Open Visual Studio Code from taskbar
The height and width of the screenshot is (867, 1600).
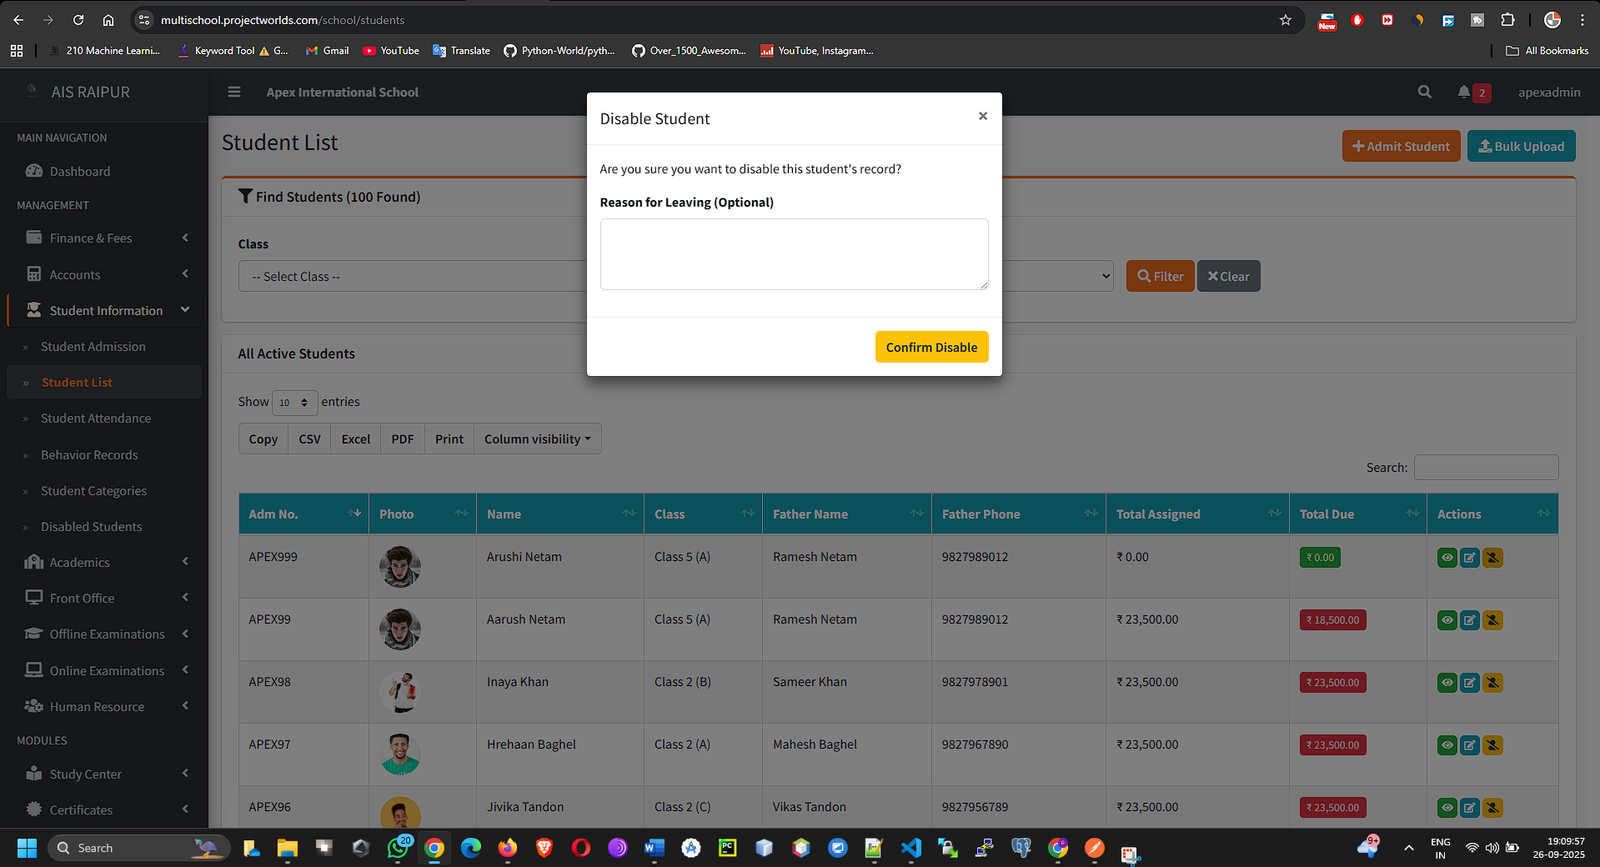[910, 848]
